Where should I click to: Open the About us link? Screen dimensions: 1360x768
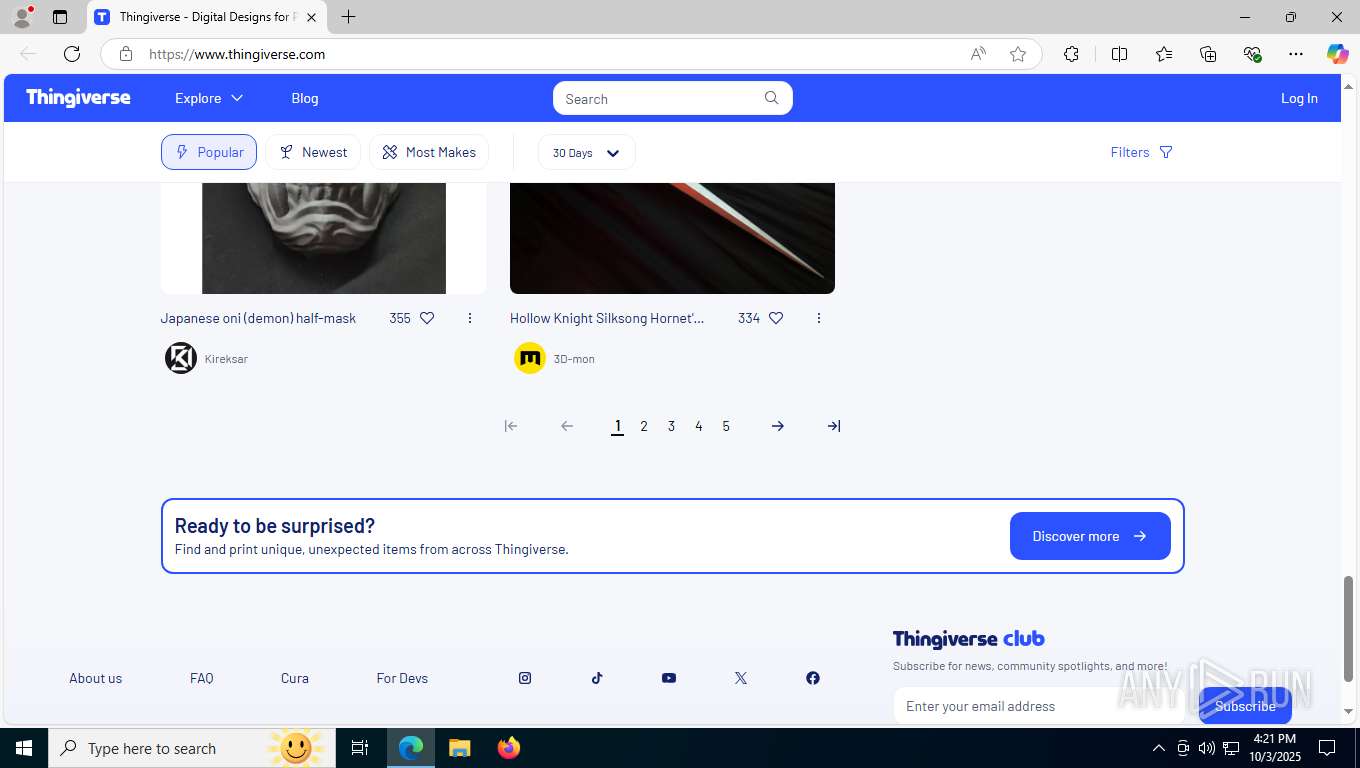coord(96,678)
